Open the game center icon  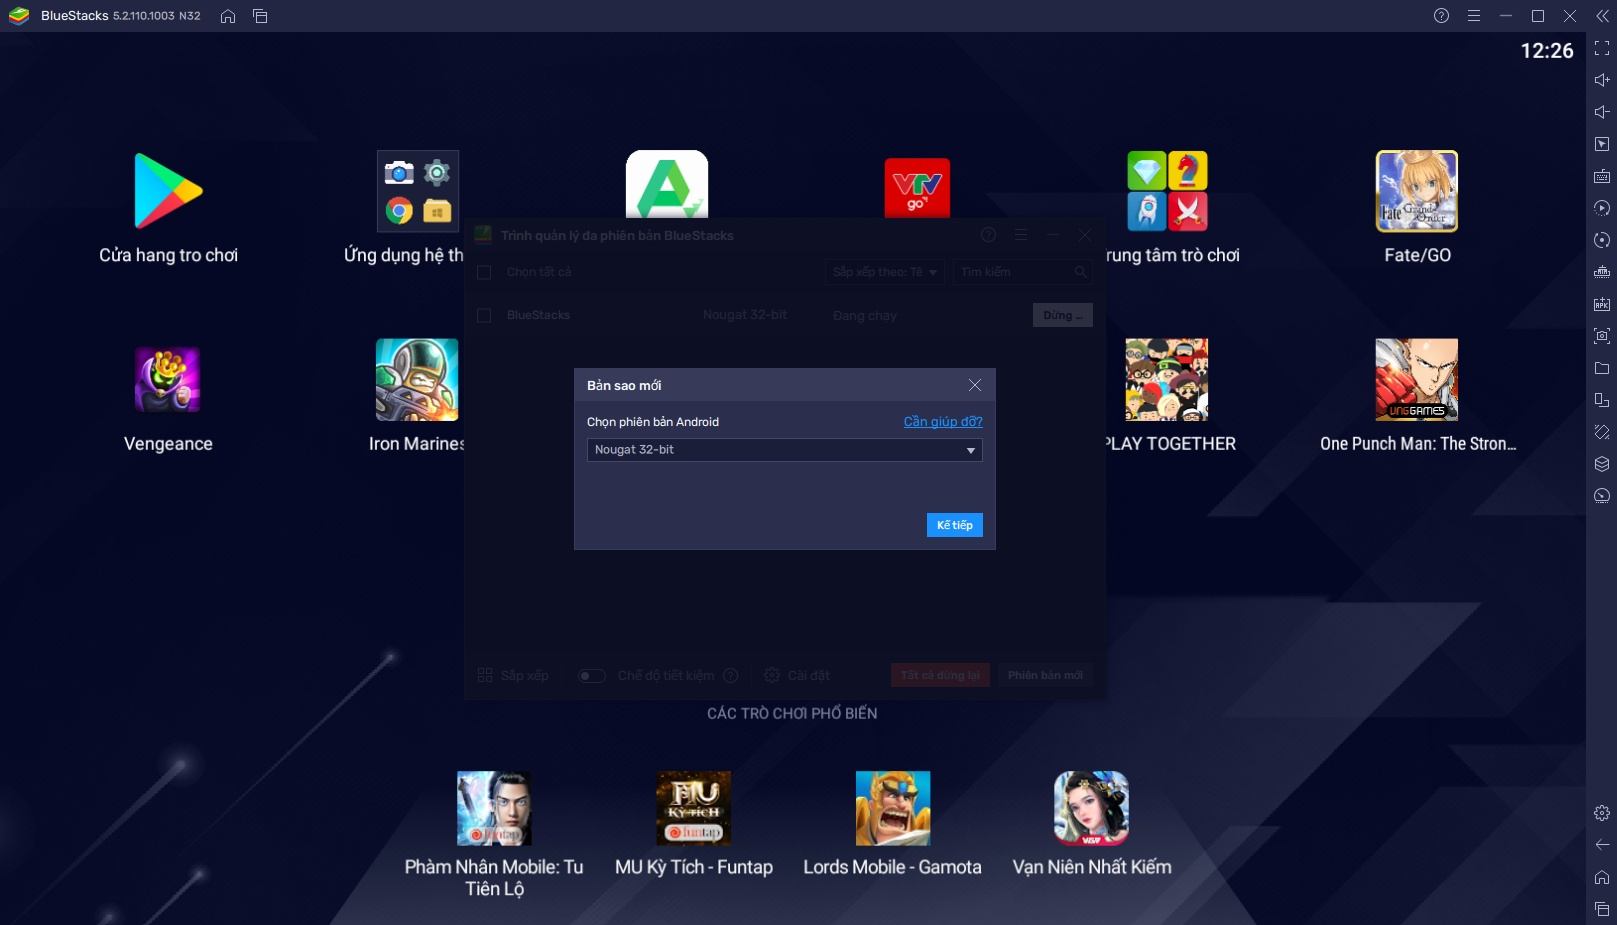[1167, 191]
